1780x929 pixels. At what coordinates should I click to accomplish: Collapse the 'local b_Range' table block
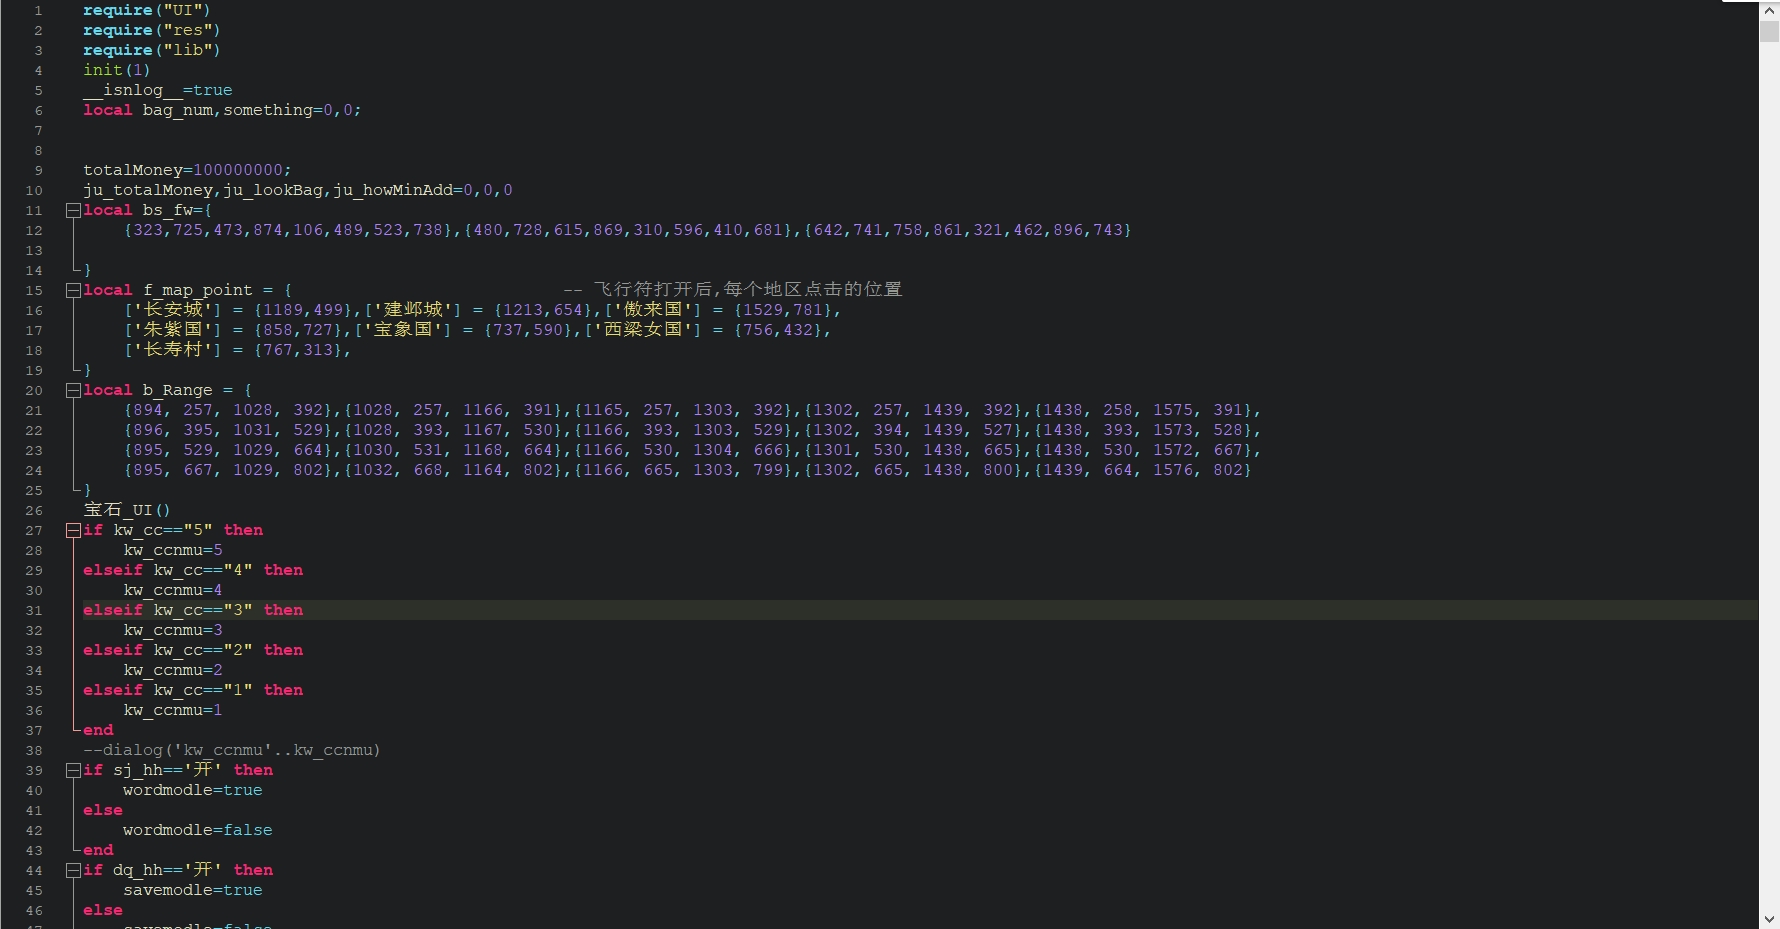tap(73, 390)
